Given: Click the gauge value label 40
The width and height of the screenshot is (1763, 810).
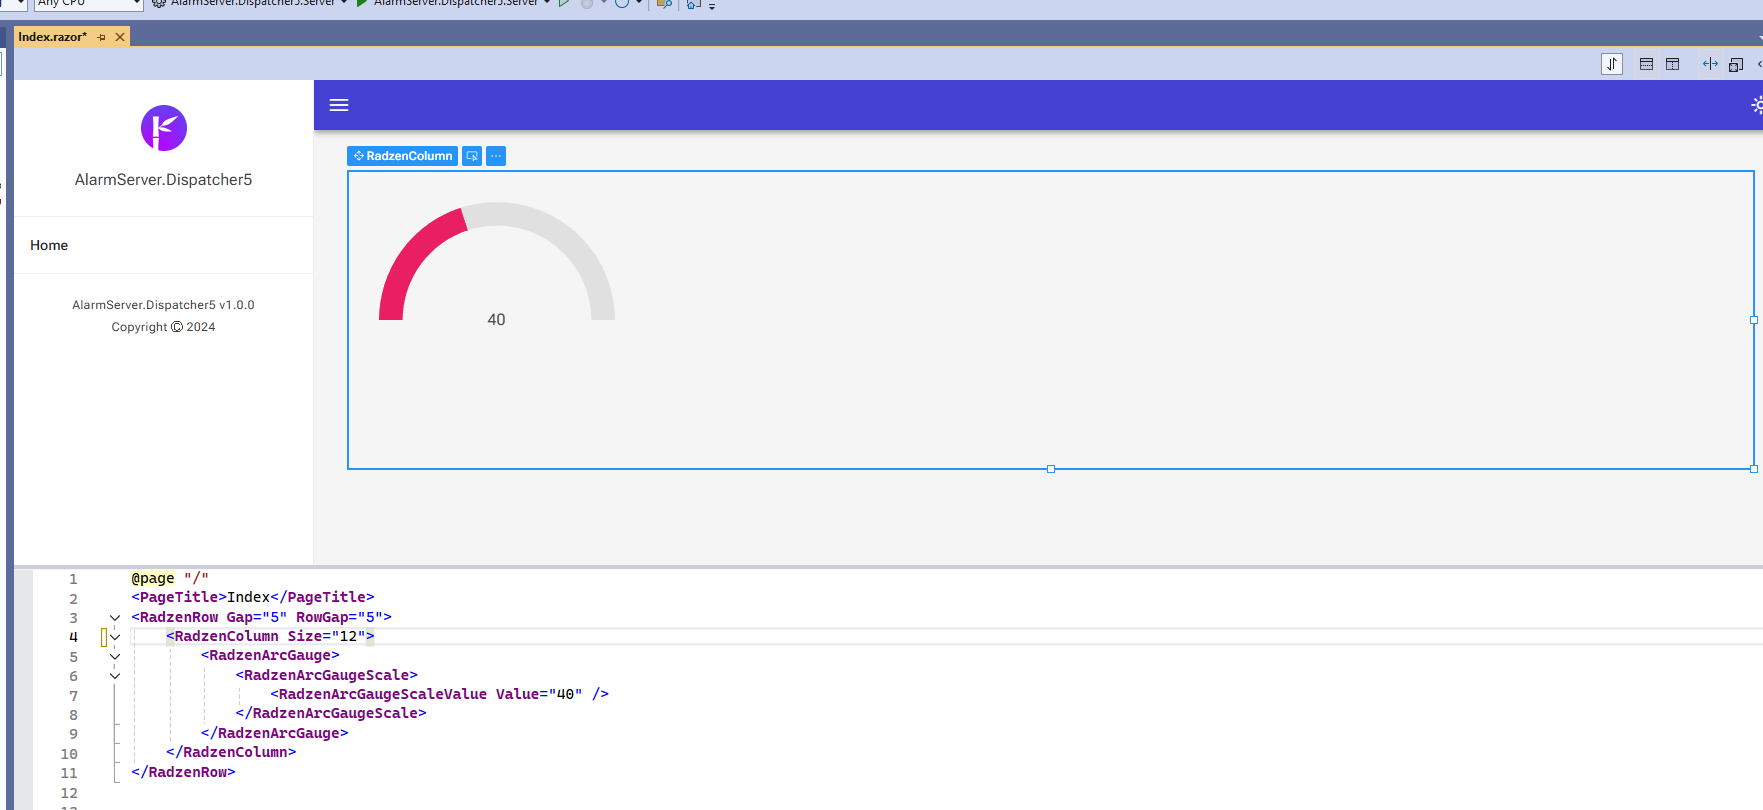Looking at the screenshot, I should point(496,320).
